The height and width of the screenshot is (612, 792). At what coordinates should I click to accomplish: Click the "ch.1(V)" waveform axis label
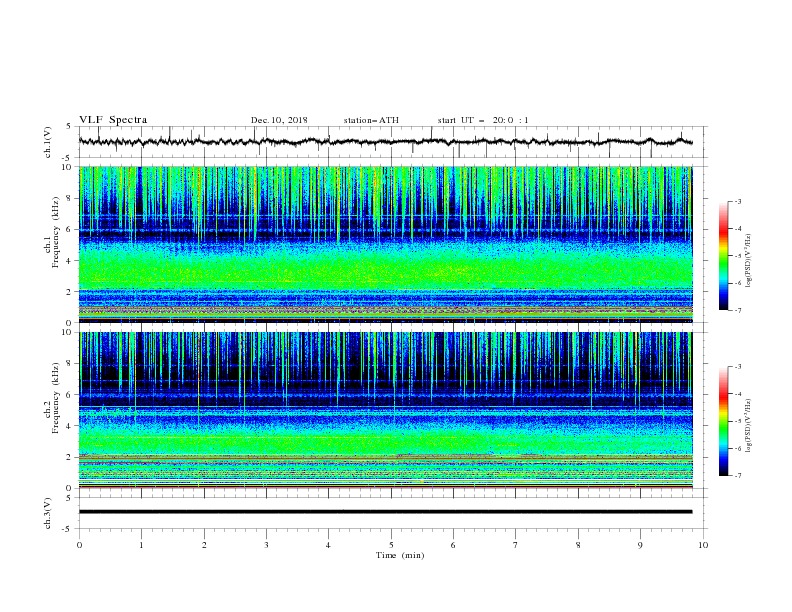click(48, 142)
